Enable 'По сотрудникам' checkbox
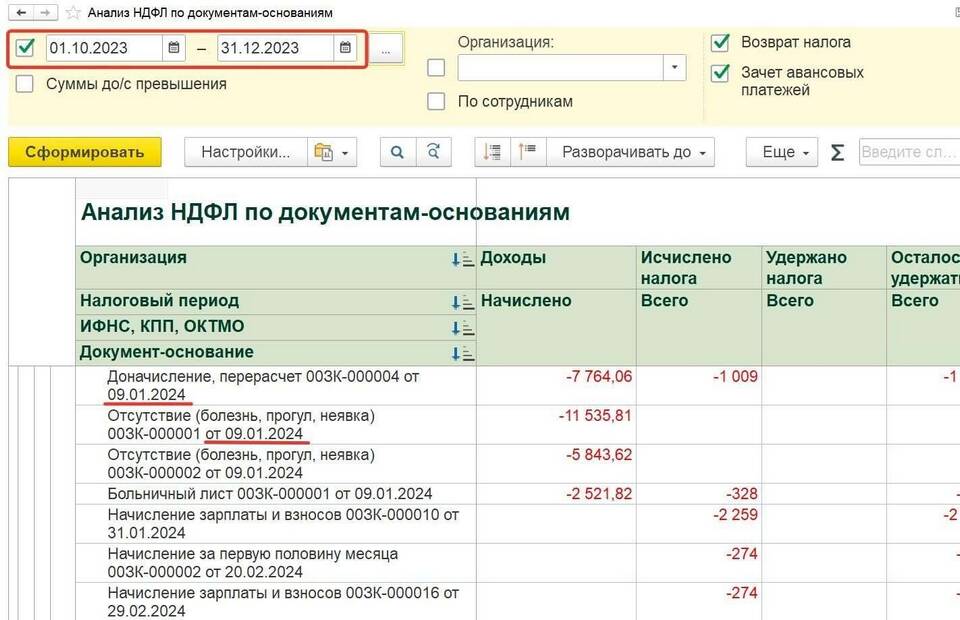This screenshot has width=960, height=620. [x=436, y=101]
